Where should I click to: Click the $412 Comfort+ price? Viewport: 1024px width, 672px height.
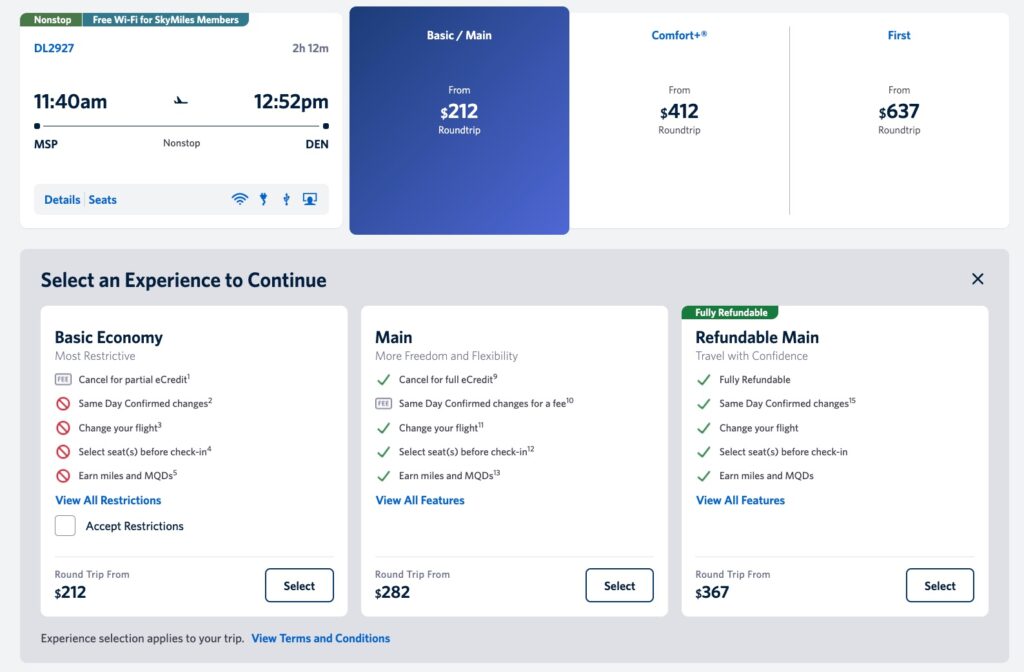pyautogui.click(x=679, y=112)
